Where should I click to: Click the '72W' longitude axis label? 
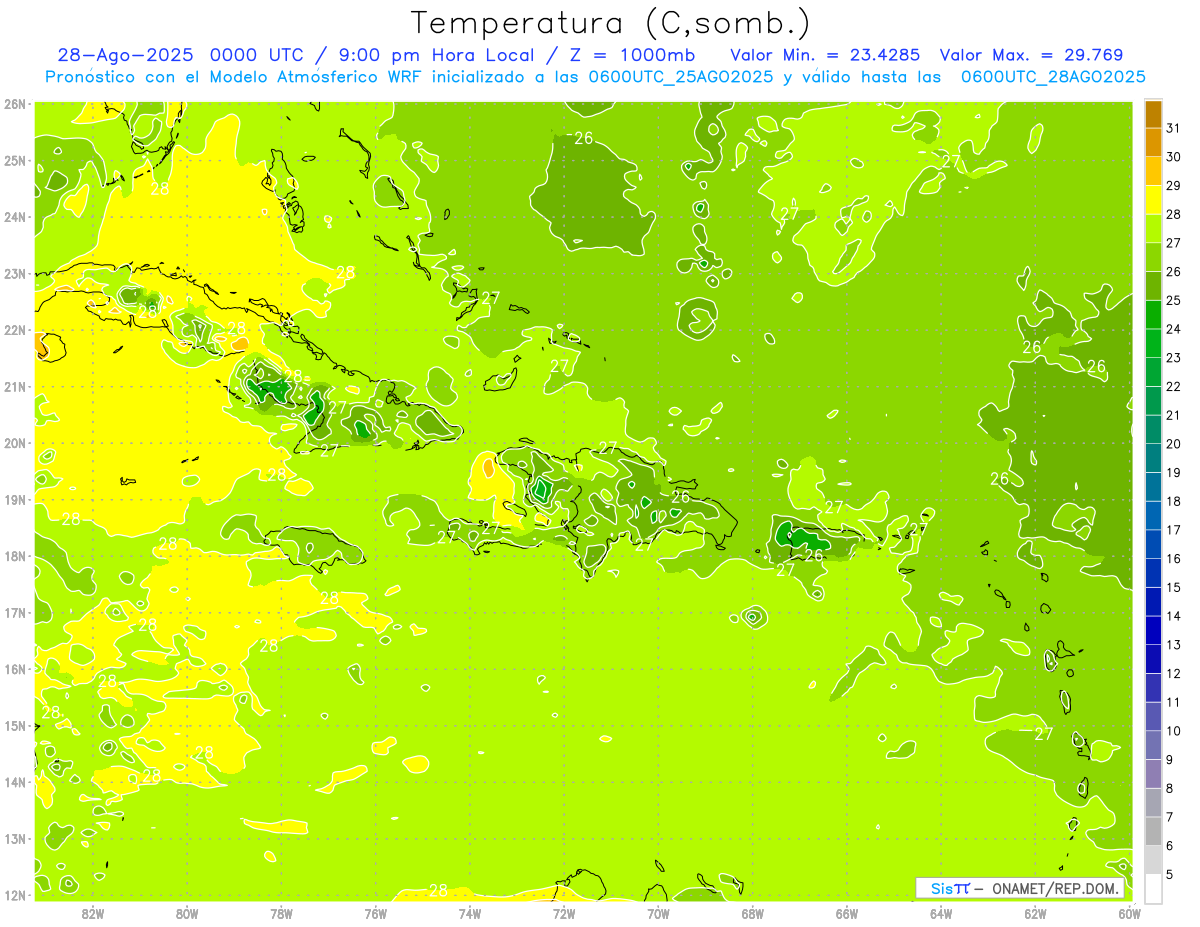(x=564, y=912)
